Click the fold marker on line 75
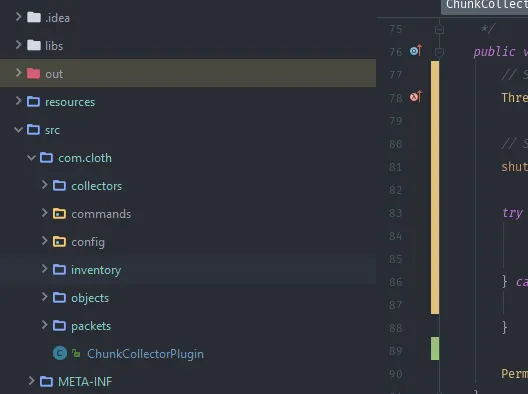Image resolution: width=528 pixels, height=394 pixels. [x=439, y=29]
